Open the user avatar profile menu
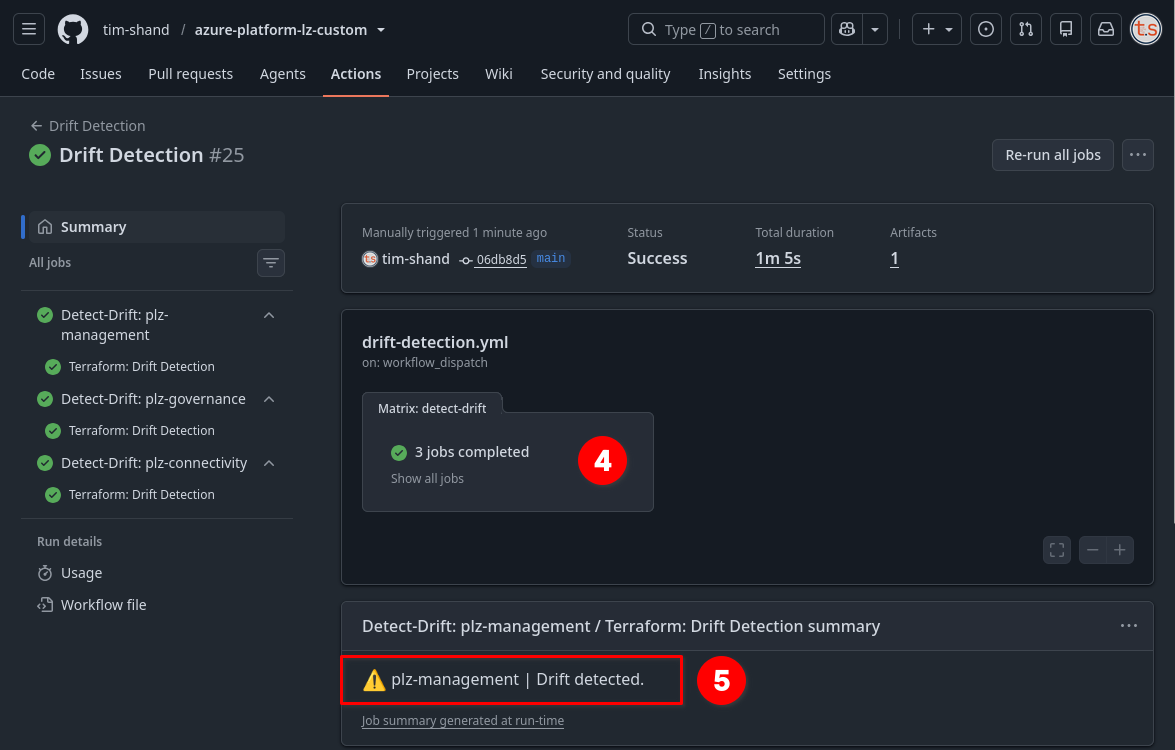The height and width of the screenshot is (750, 1175). pyautogui.click(x=1145, y=29)
